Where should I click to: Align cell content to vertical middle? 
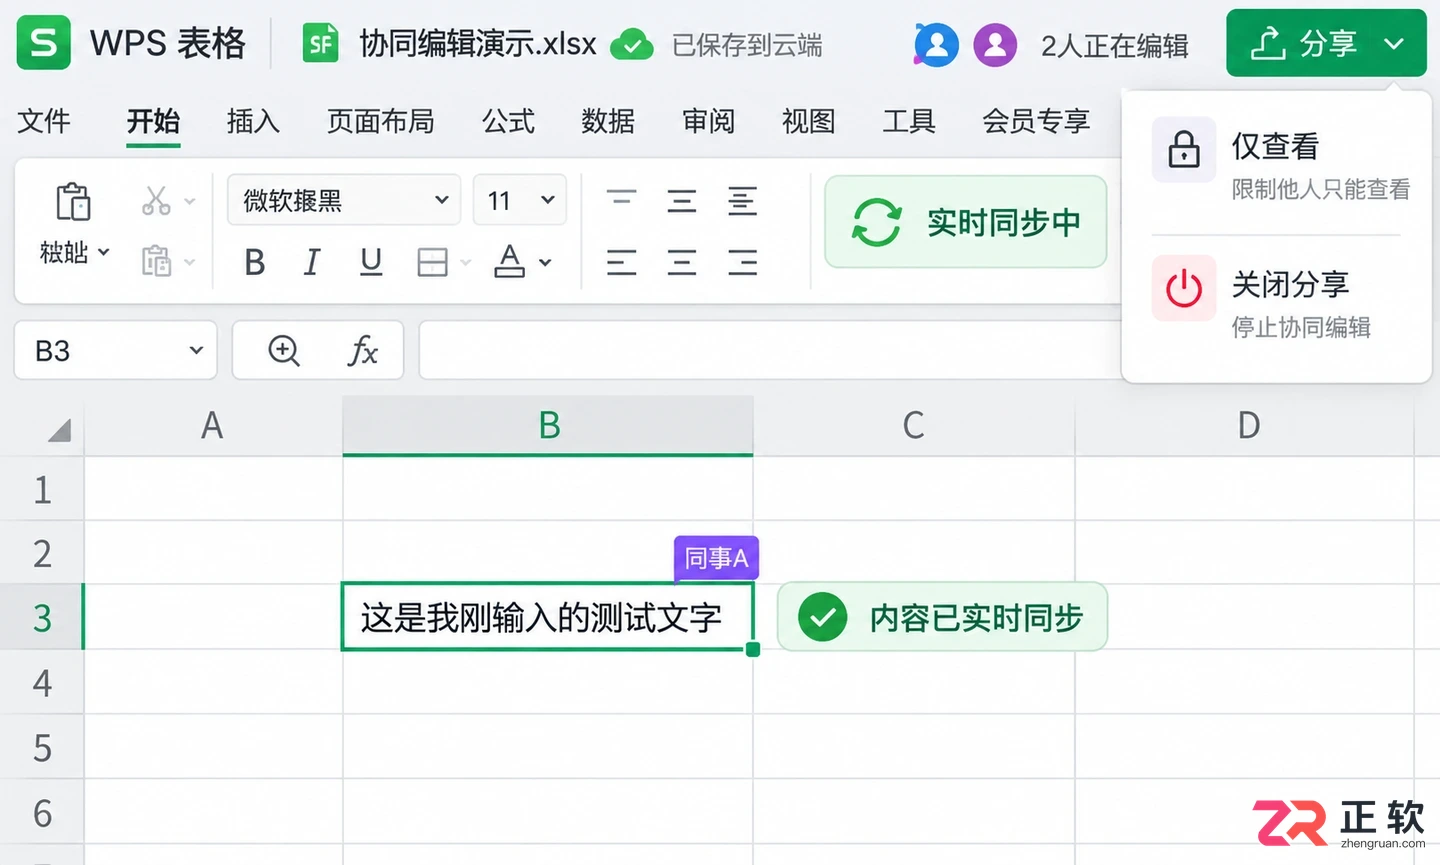(x=682, y=201)
